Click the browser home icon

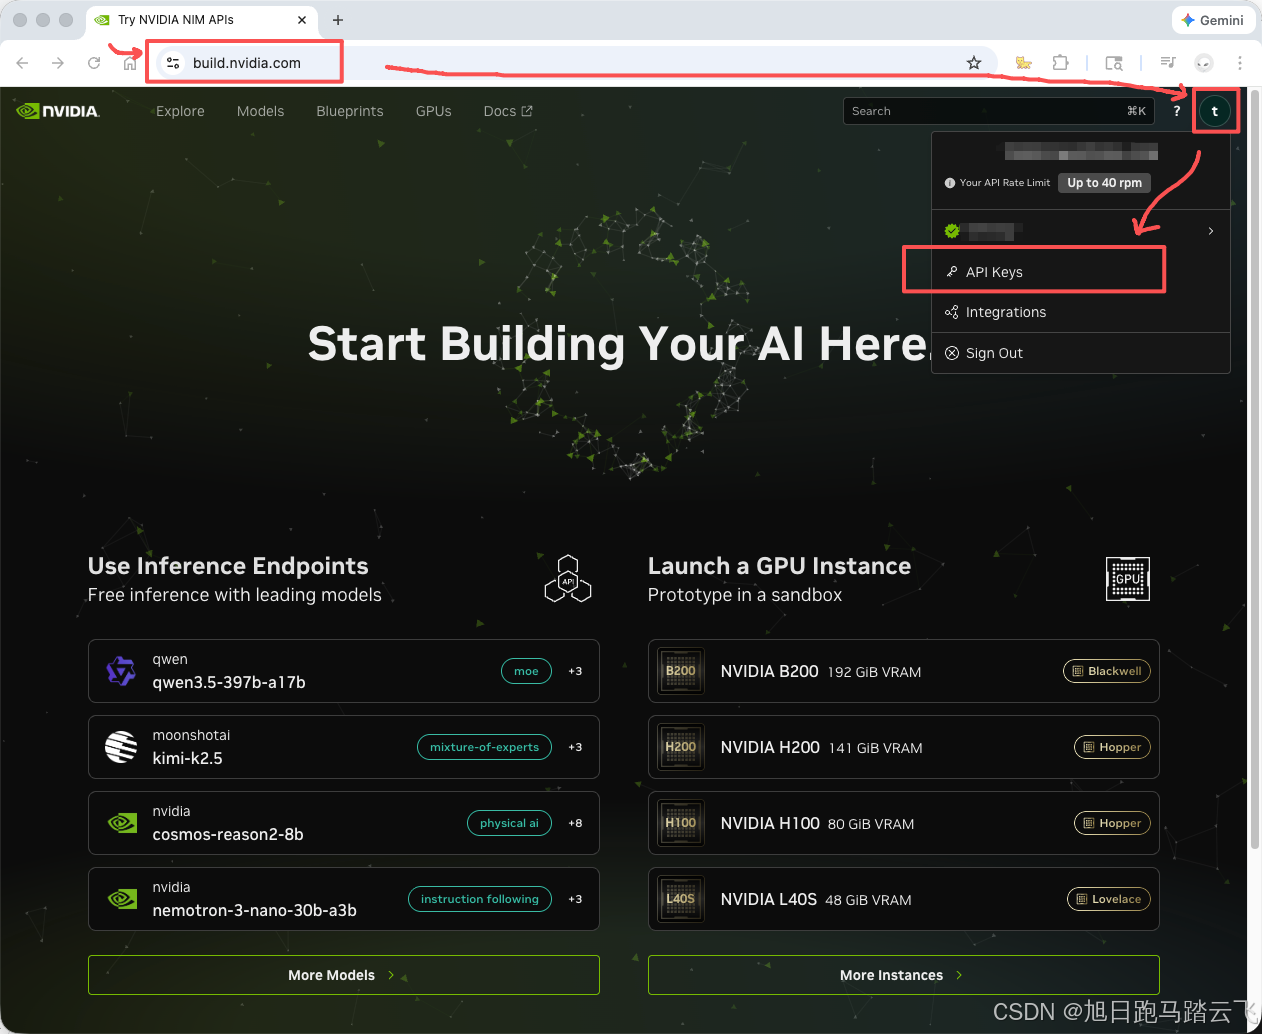(x=130, y=63)
